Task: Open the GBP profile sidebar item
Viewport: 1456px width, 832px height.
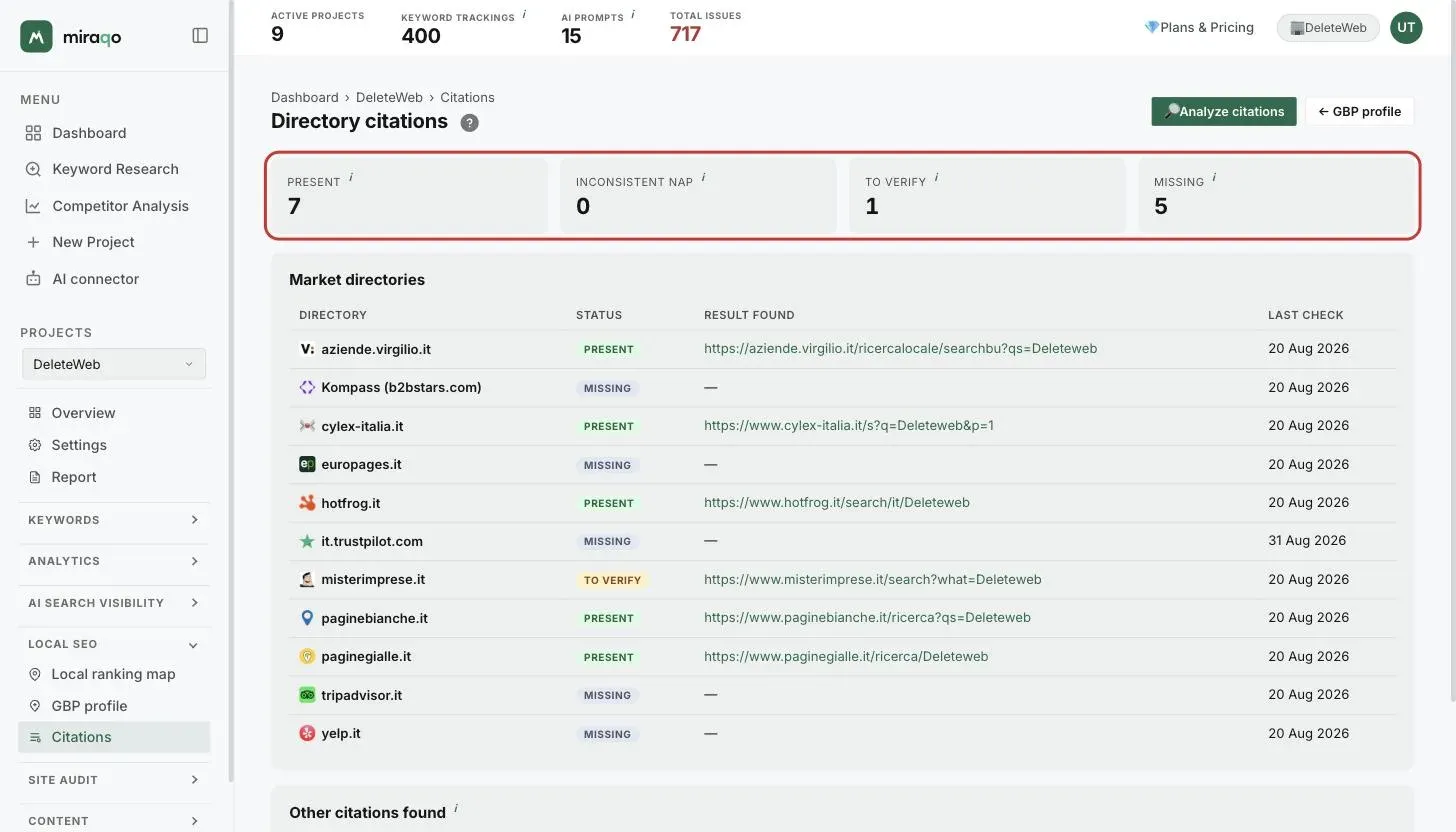Action: pos(78,706)
